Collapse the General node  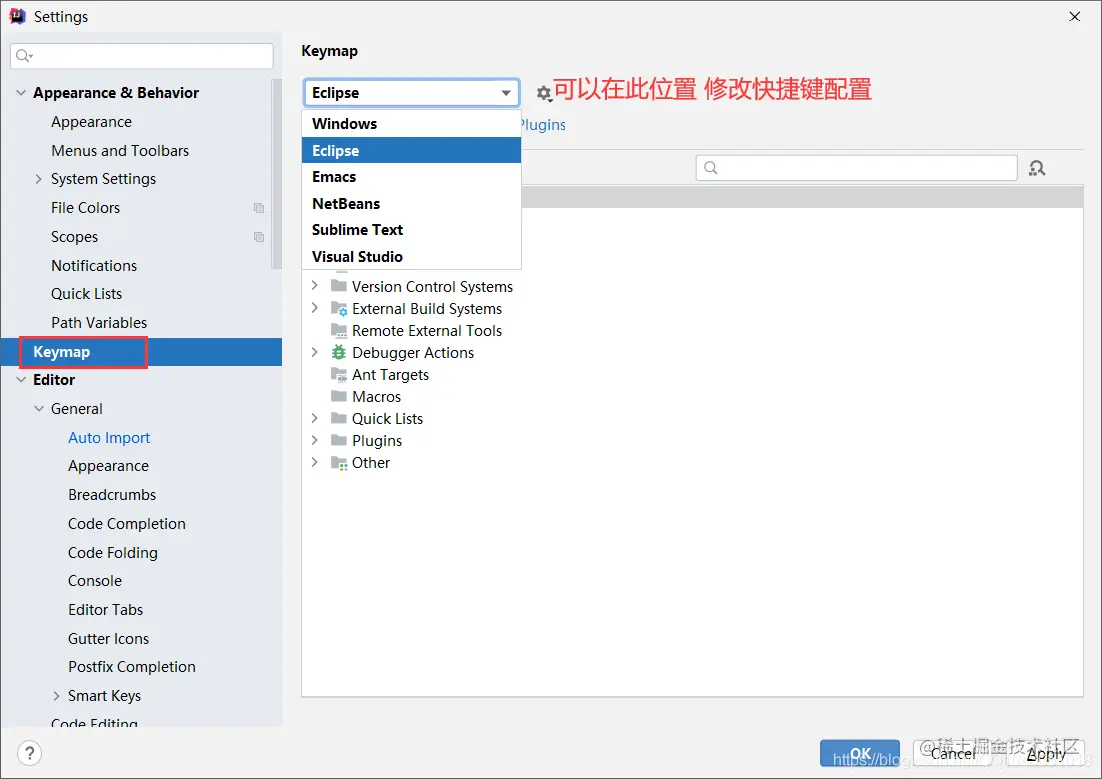39,408
